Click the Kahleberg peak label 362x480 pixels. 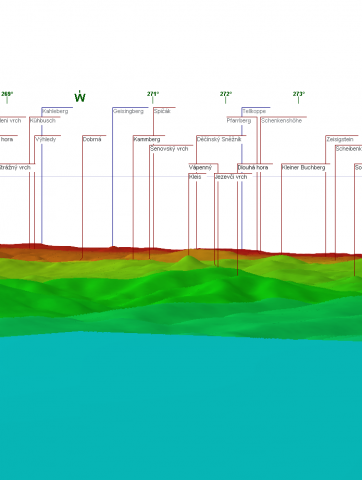click(55, 111)
